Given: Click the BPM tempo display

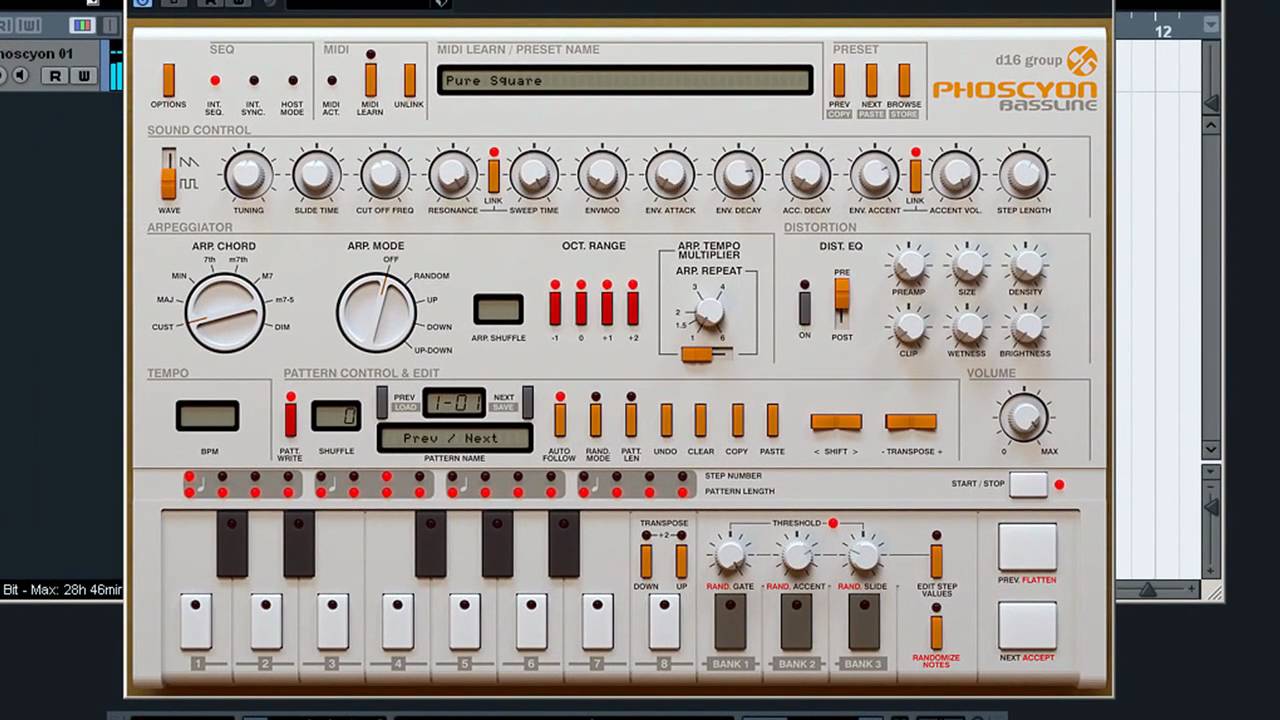Looking at the screenshot, I should coord(208,416).
